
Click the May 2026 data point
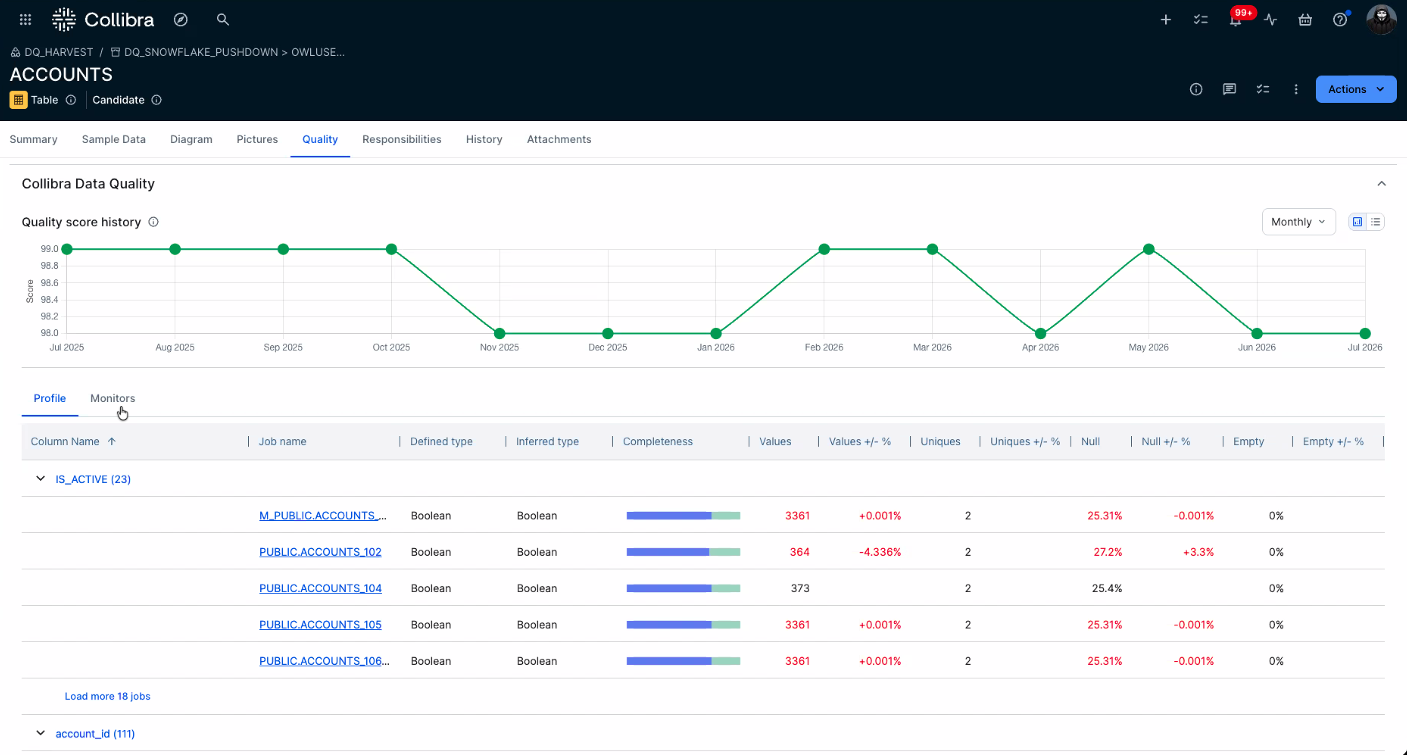click(x=1148, y=249)
